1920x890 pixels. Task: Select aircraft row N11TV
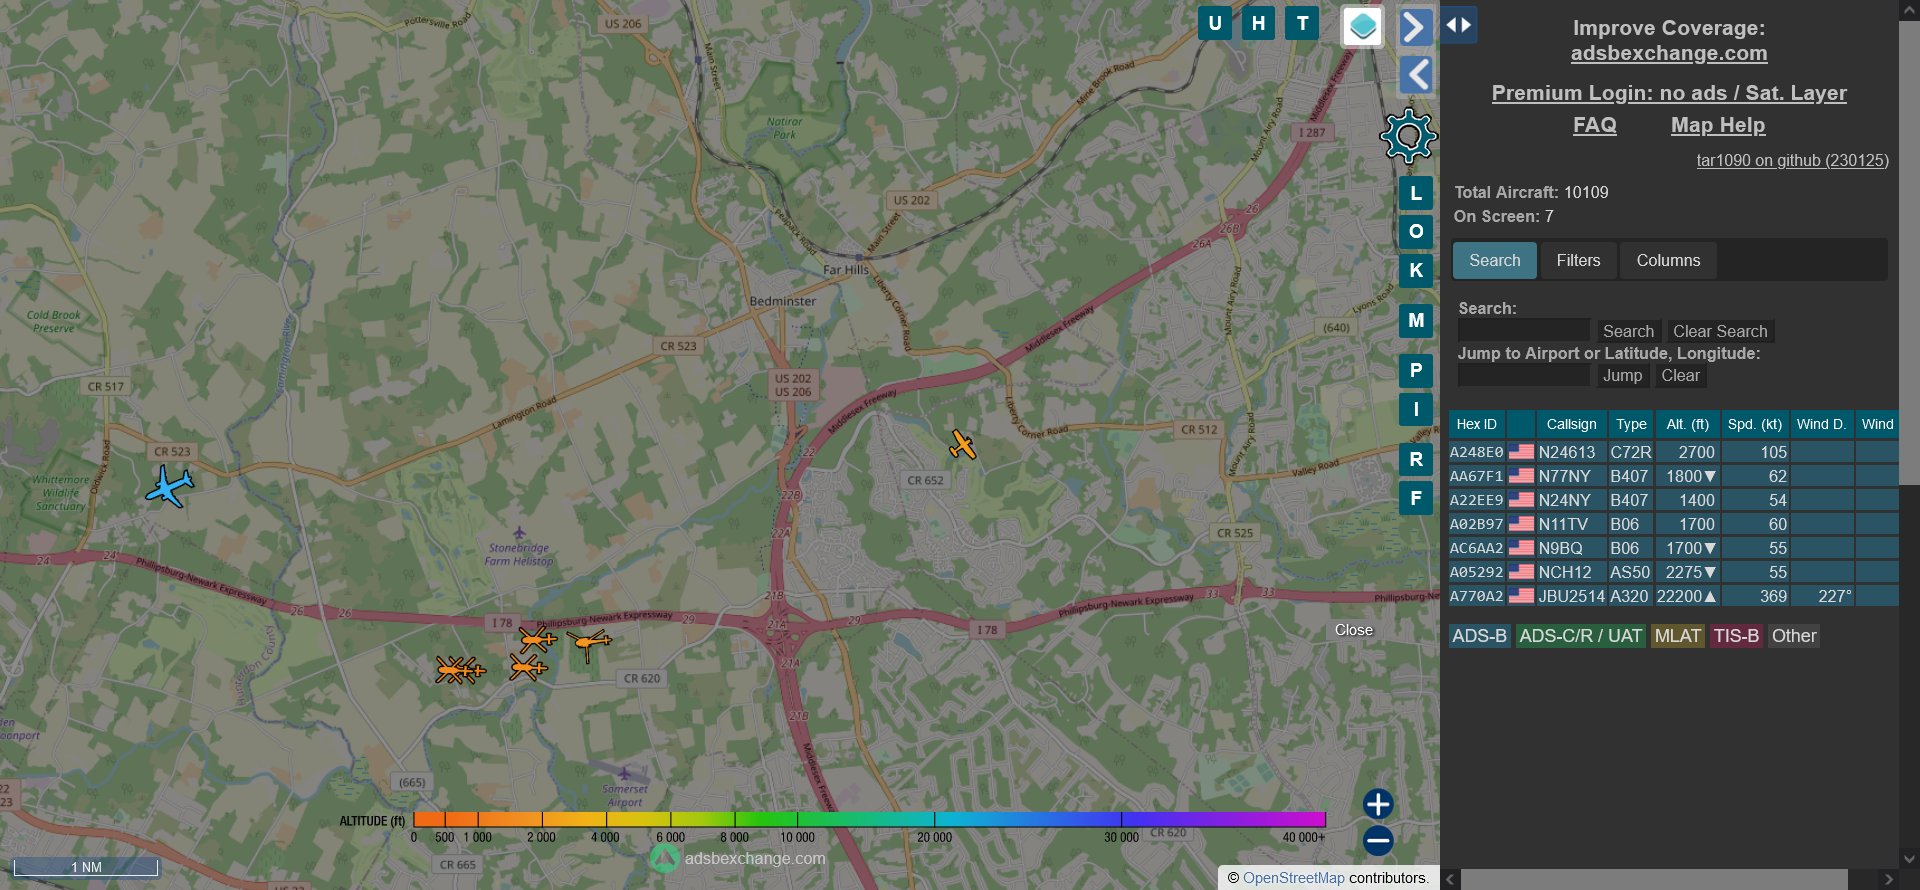(1673, 524)
